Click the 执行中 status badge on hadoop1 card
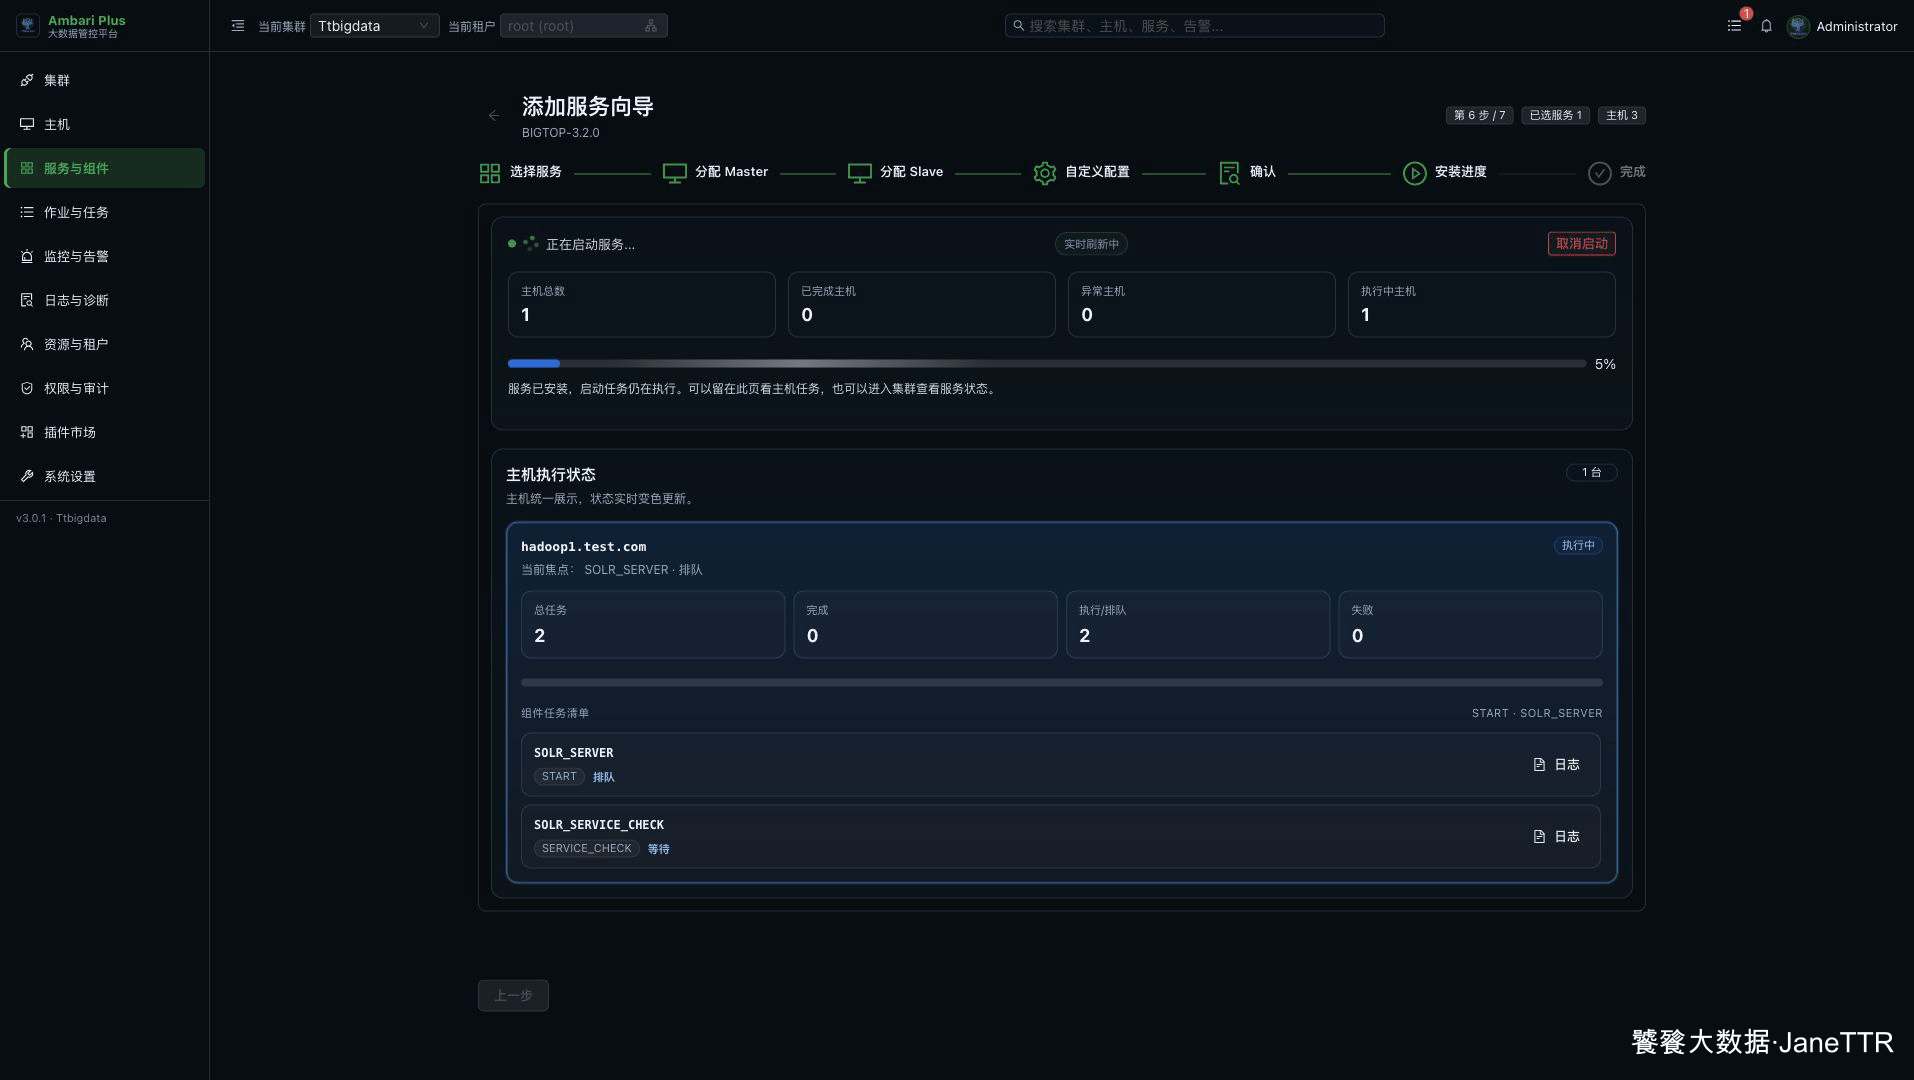Image resolution: width=1914 pixels, height=1080 pixels. 1578,546
